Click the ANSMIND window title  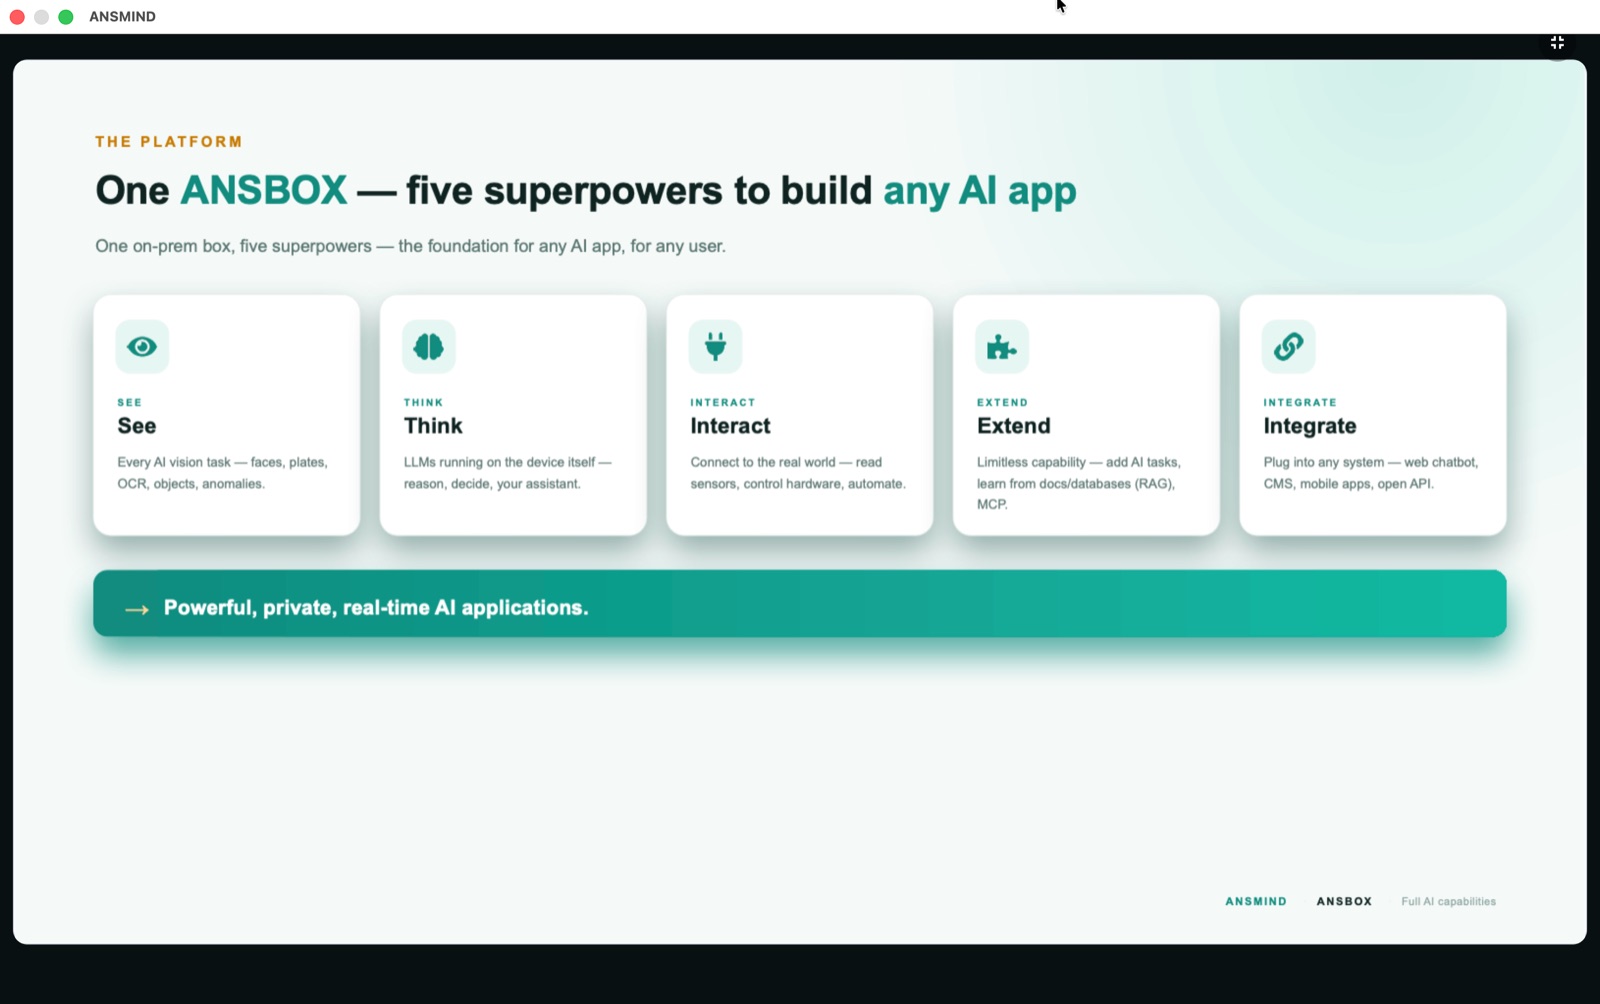tap(122, 16)
